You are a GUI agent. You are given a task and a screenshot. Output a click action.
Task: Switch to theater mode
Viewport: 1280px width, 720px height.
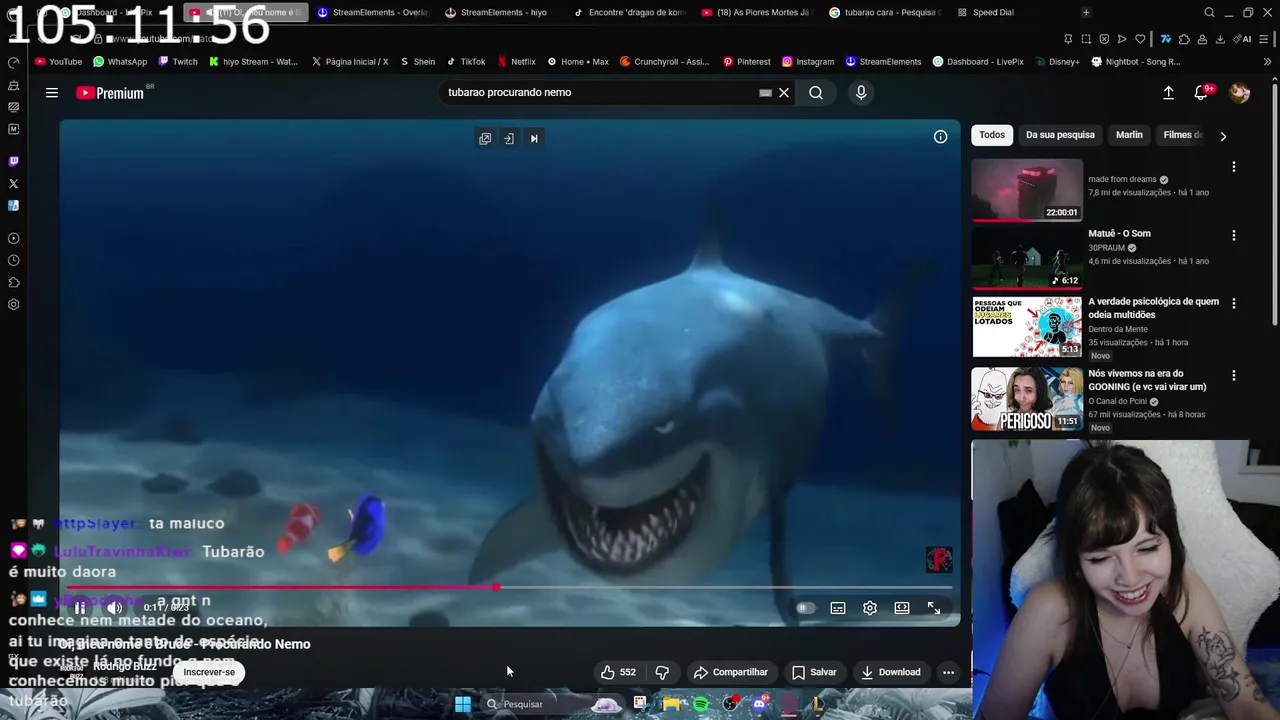pyautogui.click(x=902, y=608)
